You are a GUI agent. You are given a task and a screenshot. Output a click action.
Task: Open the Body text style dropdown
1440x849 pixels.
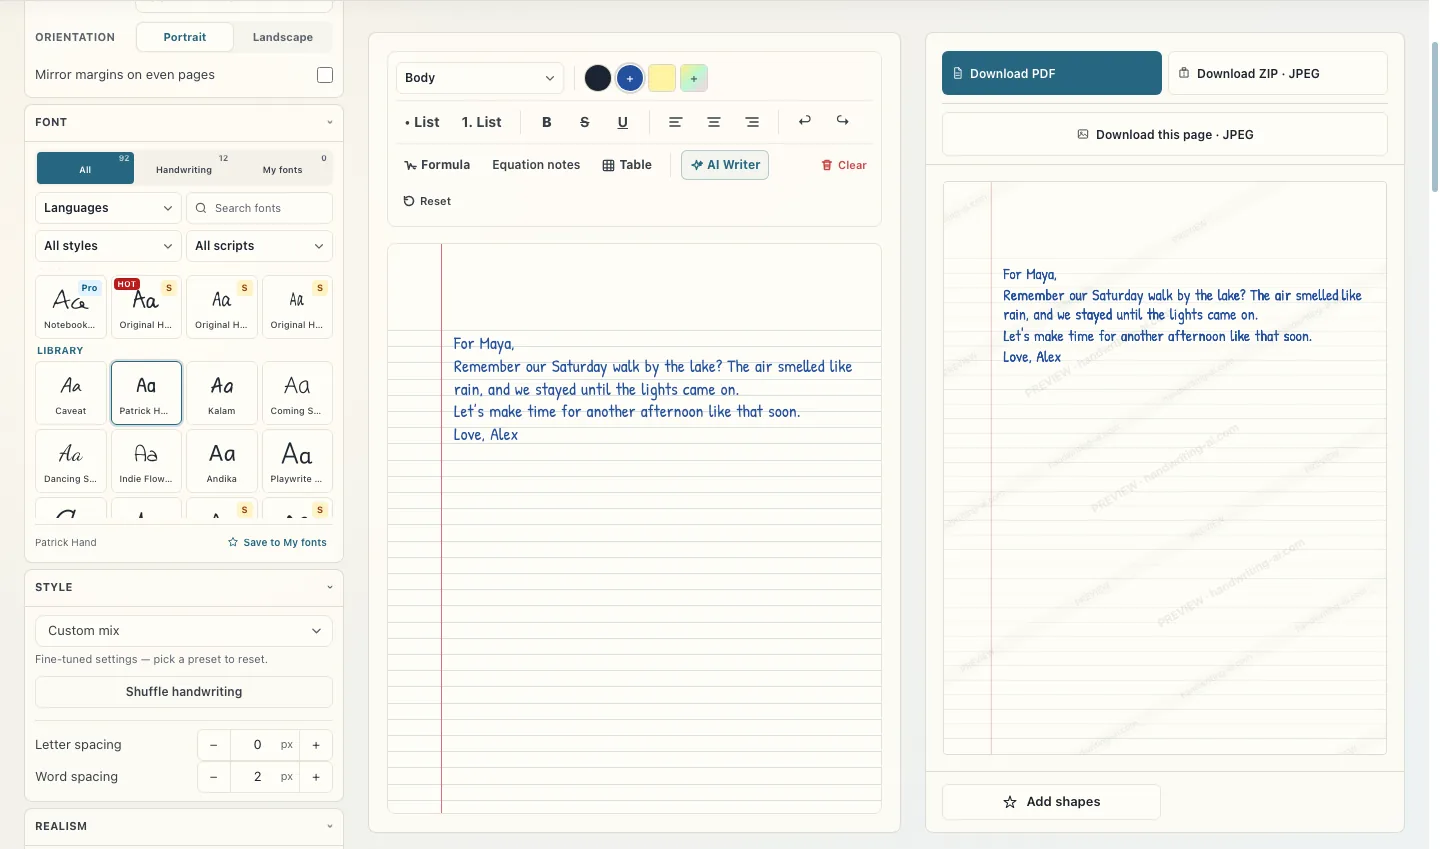(480, 78)
